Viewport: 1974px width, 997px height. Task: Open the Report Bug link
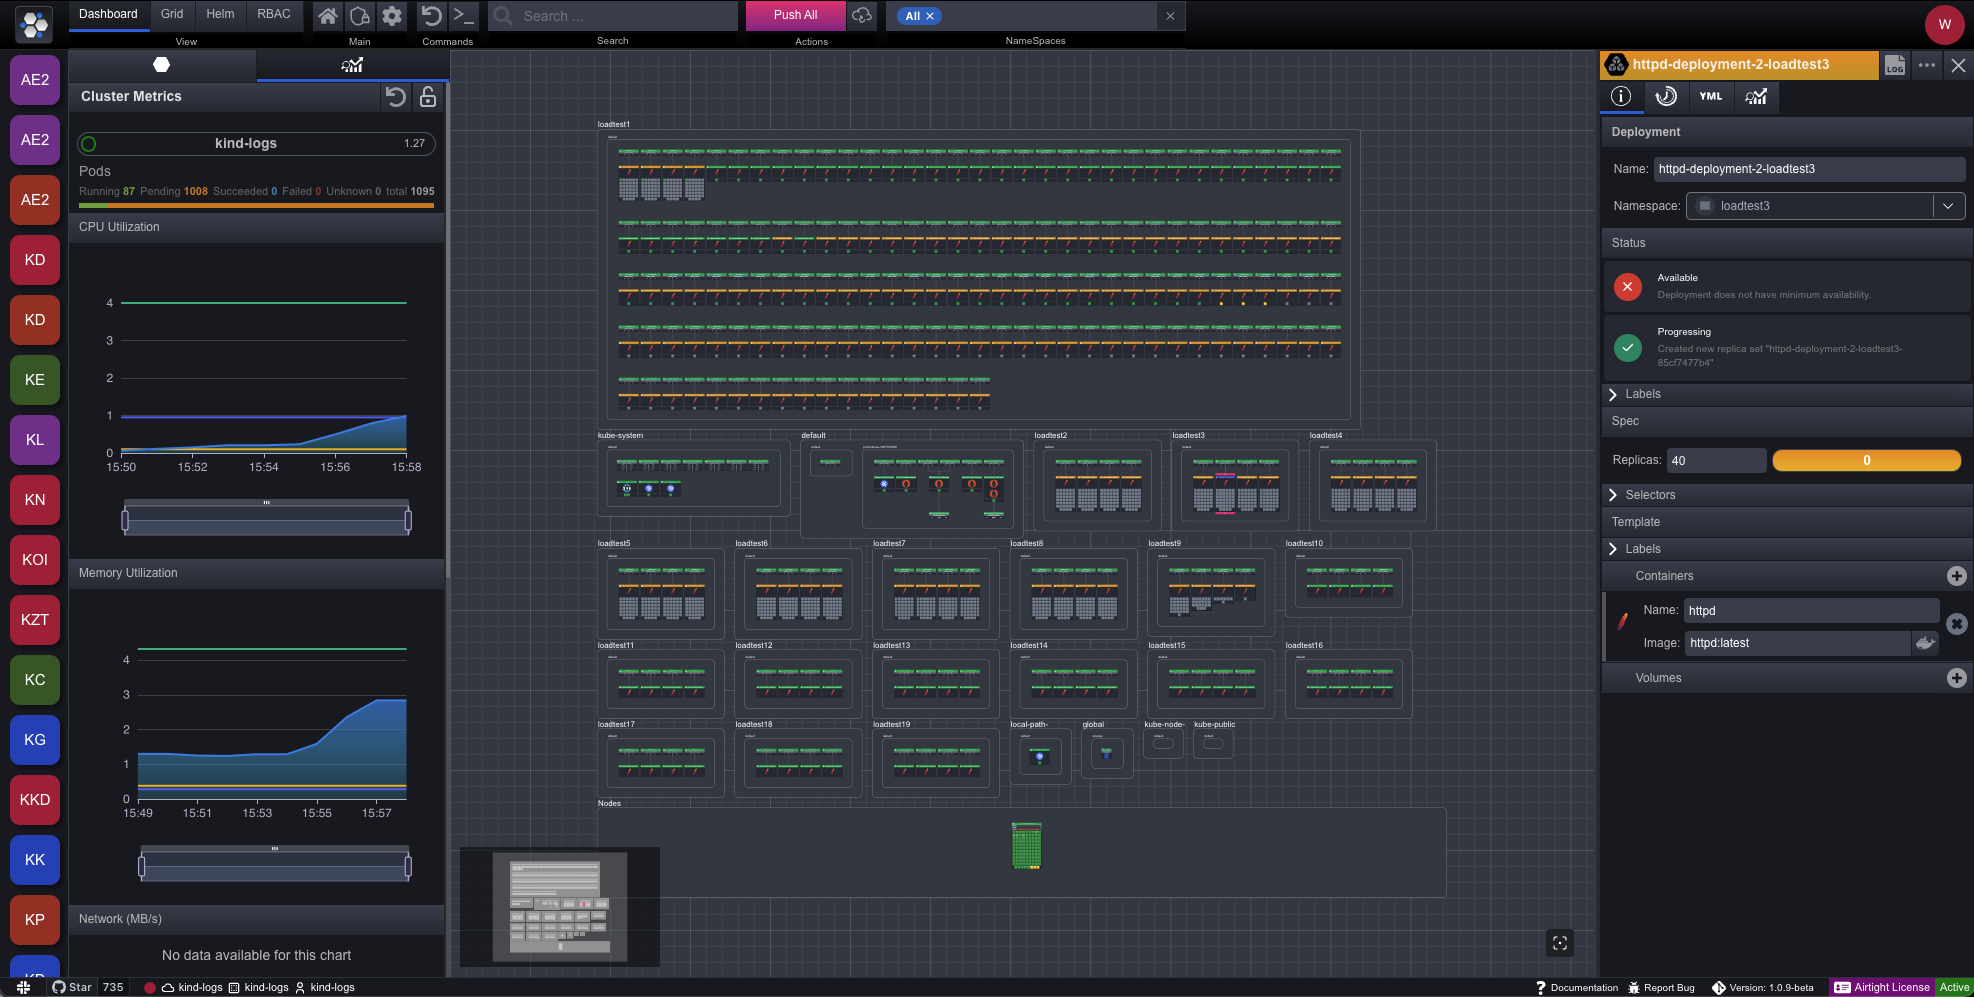tap(1661, 987)
